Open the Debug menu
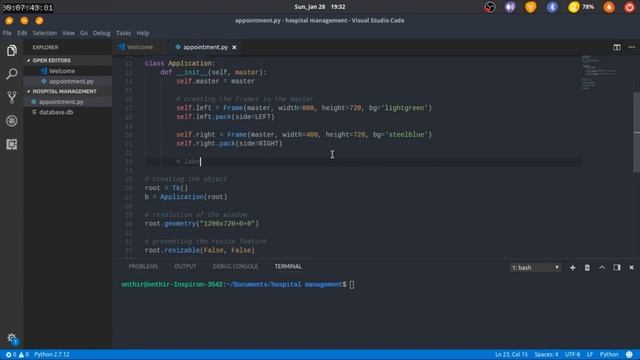This screenshot has height=360, width=640. pyautogui.click(x=101, y=33)
